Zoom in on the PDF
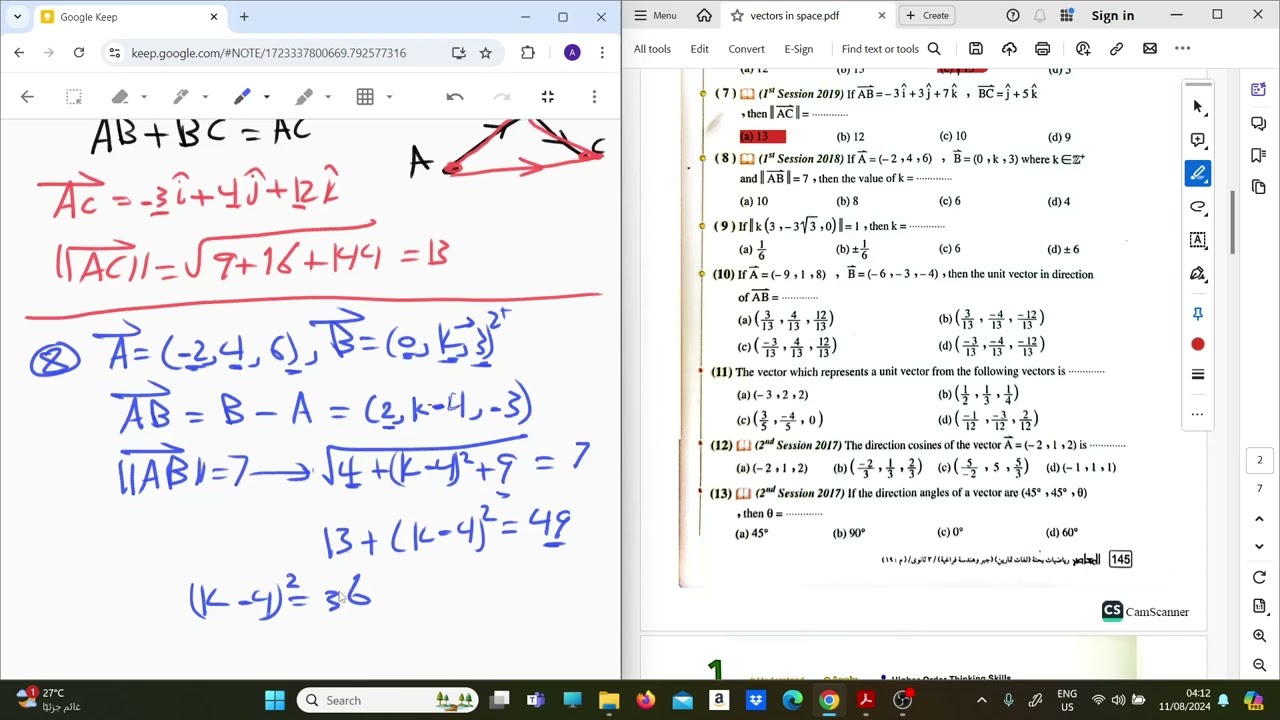Image resolution: width=1280 pixels, height=720 pixels. [x=1259, y=636]
